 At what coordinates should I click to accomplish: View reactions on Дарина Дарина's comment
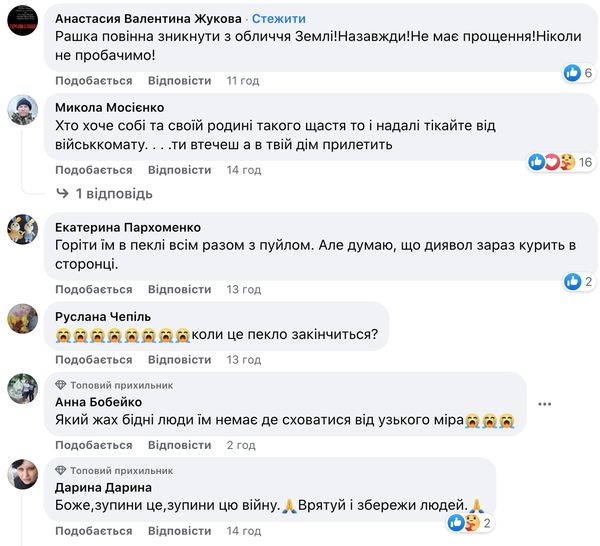(472, 522)
